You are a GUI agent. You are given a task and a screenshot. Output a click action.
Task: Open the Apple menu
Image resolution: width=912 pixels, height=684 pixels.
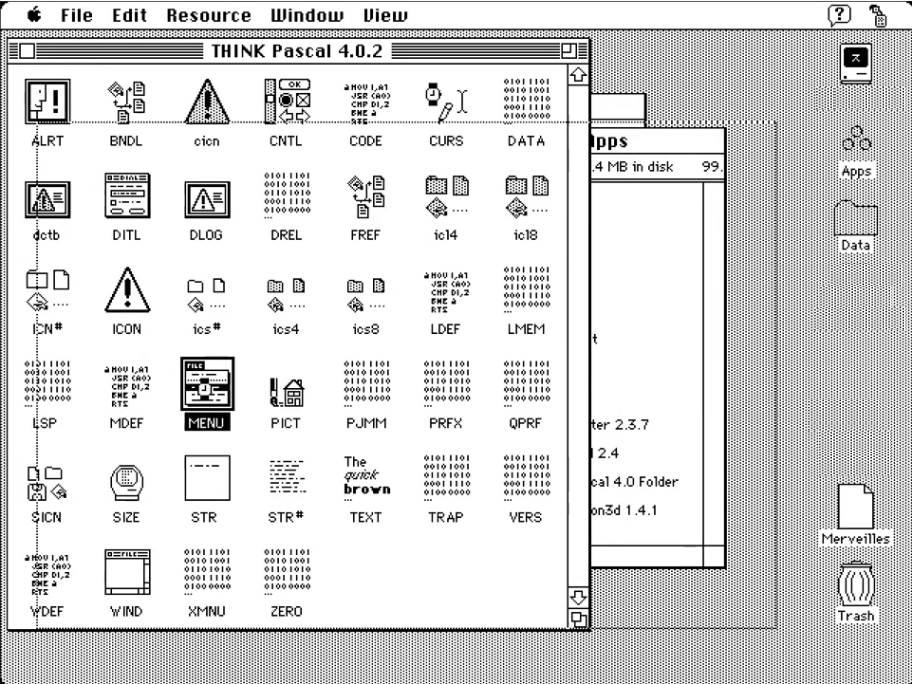32,16
